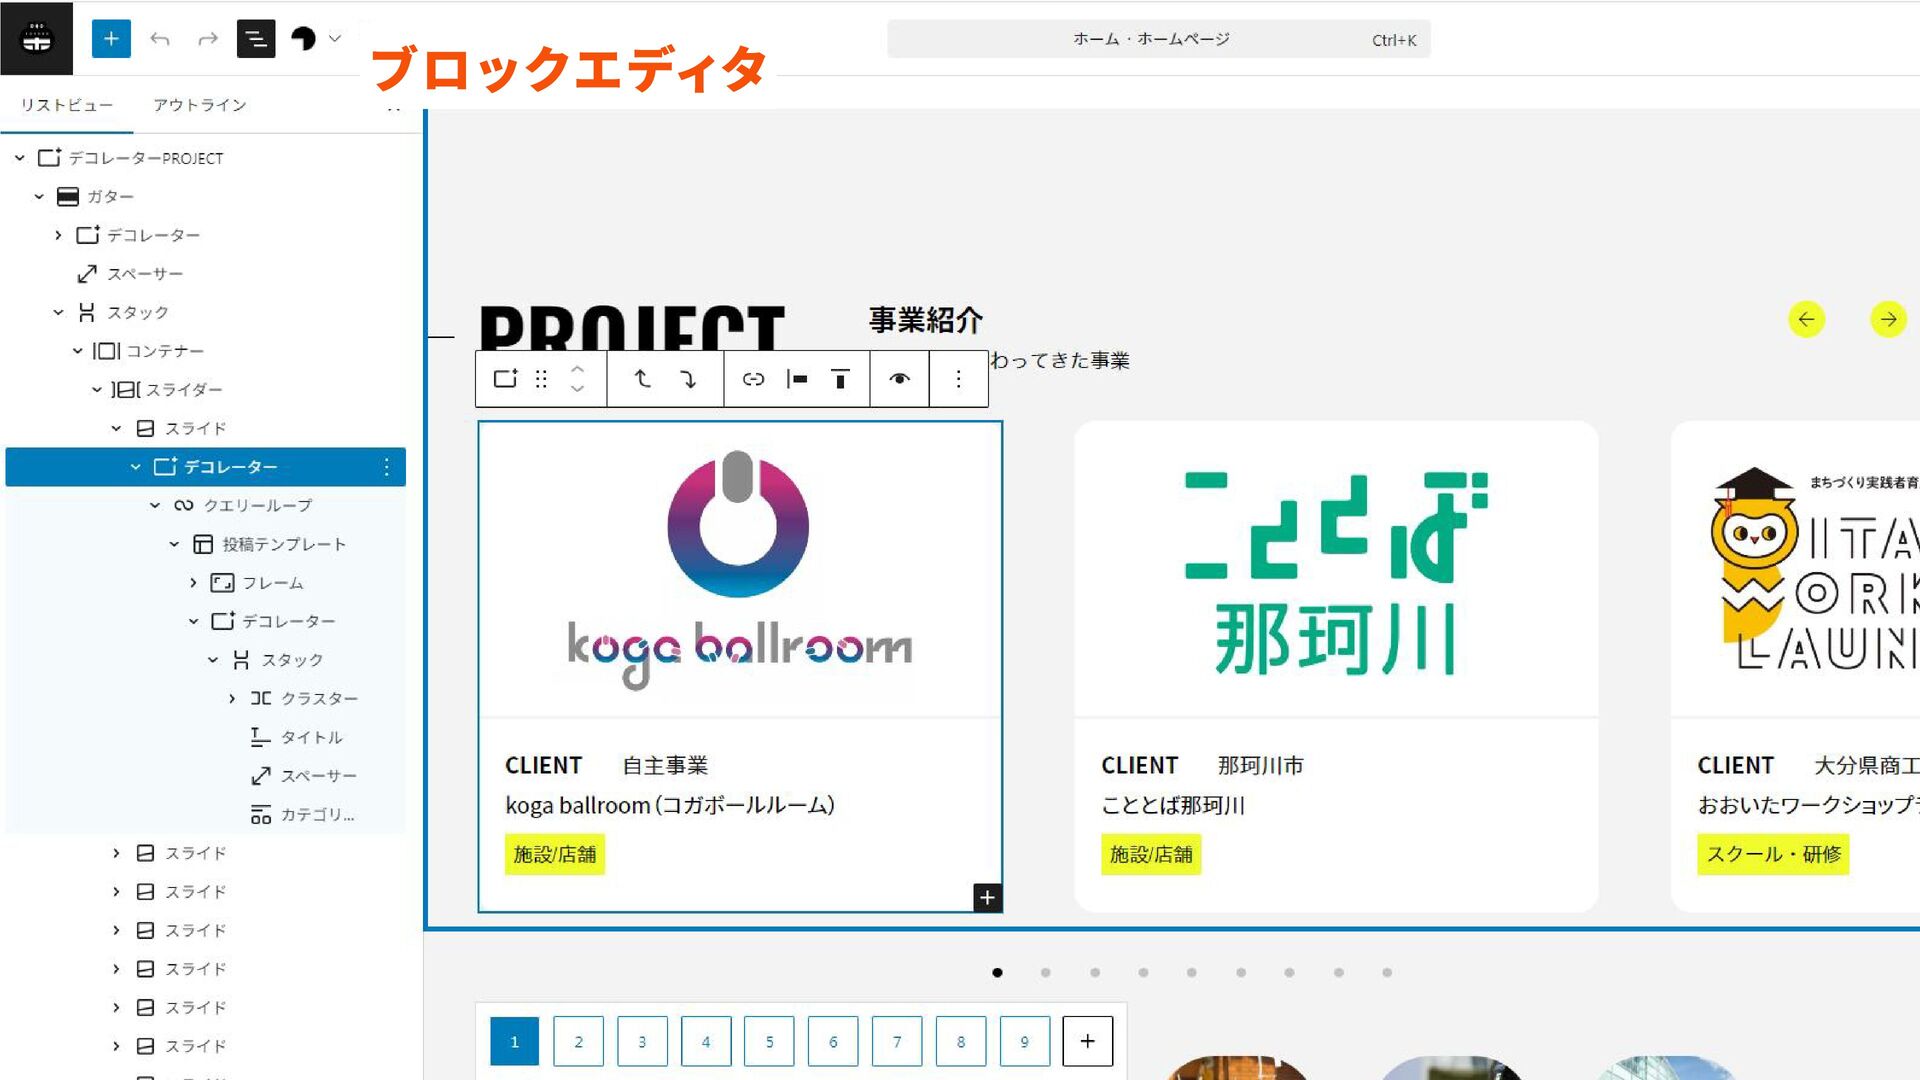1920x1080 pixels.
Task: Click the align top icon in toolbar
Action: [840, 379]
